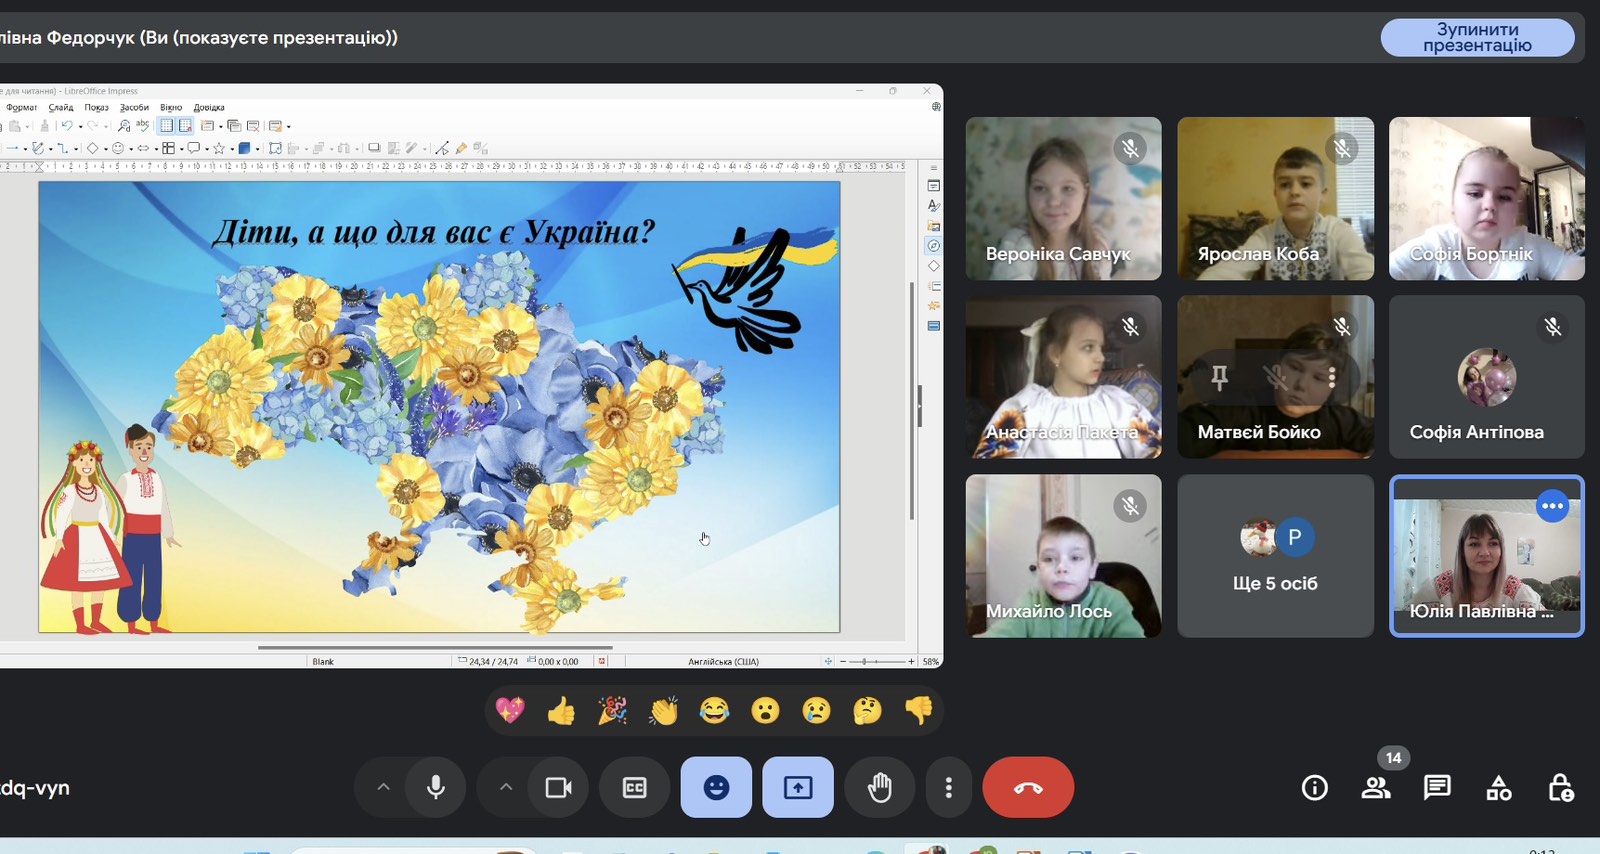Screen dimensions: 1600x854
Task: Click the Delete Slide icon
Action: tap(252, 126)
